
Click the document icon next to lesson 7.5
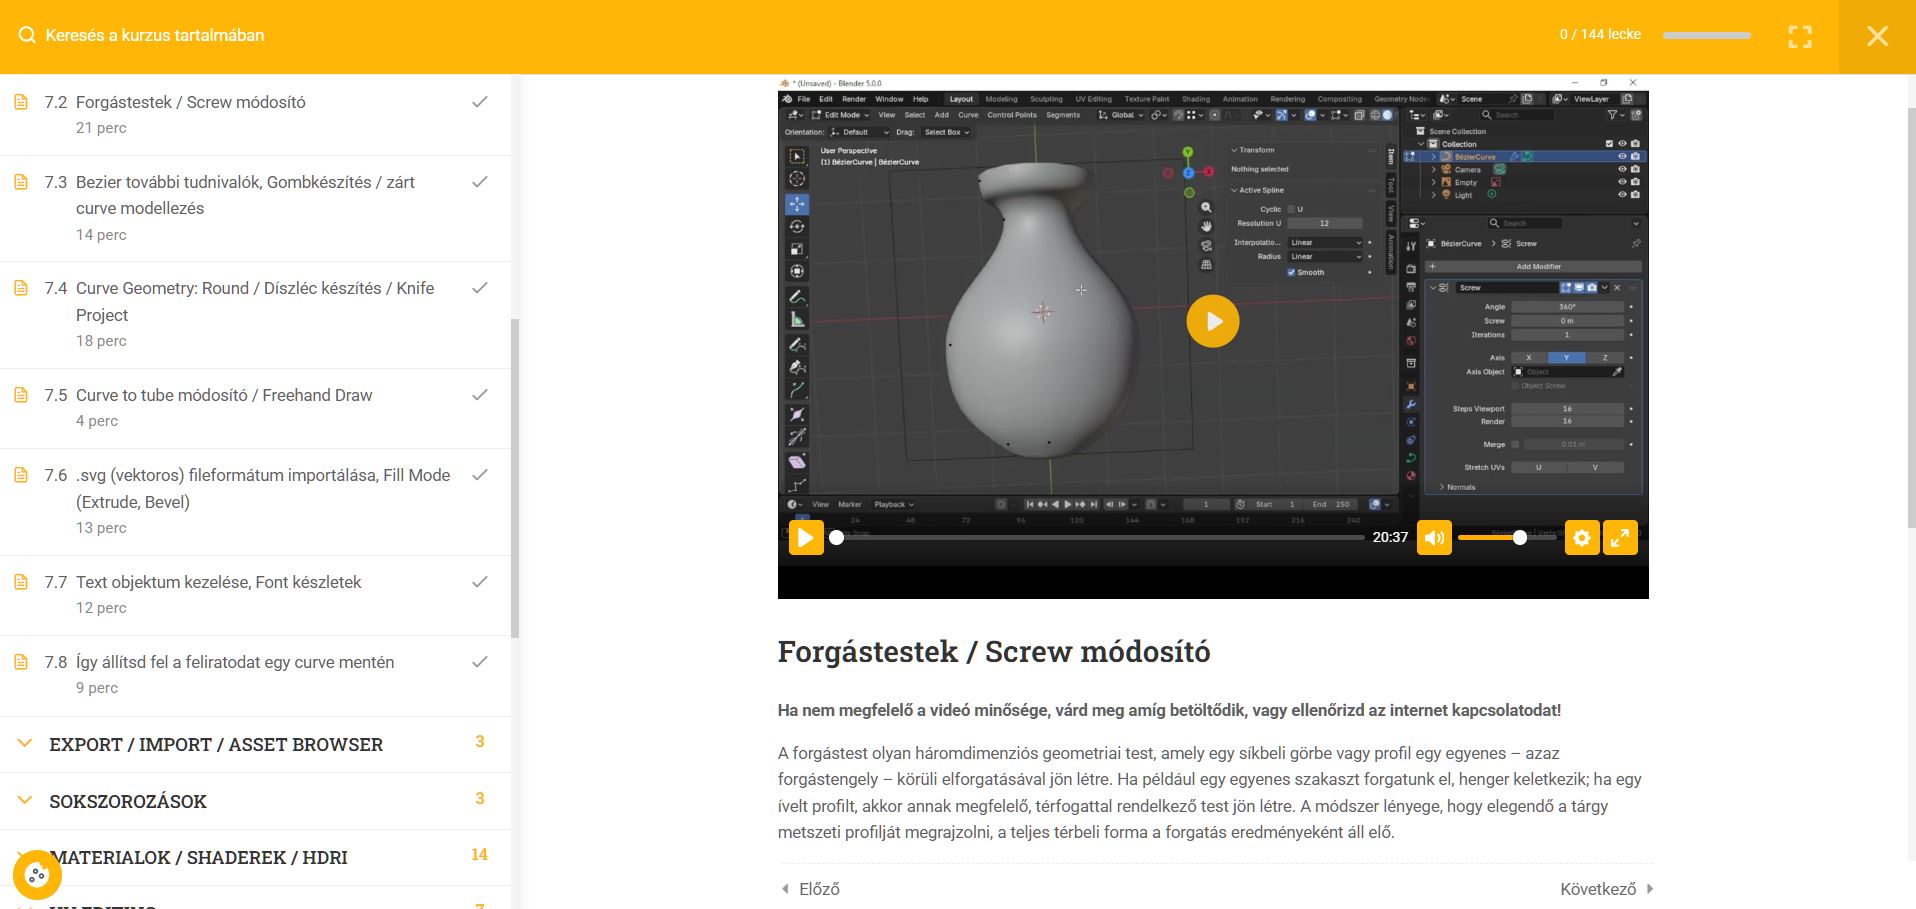[x=21, y=395]
